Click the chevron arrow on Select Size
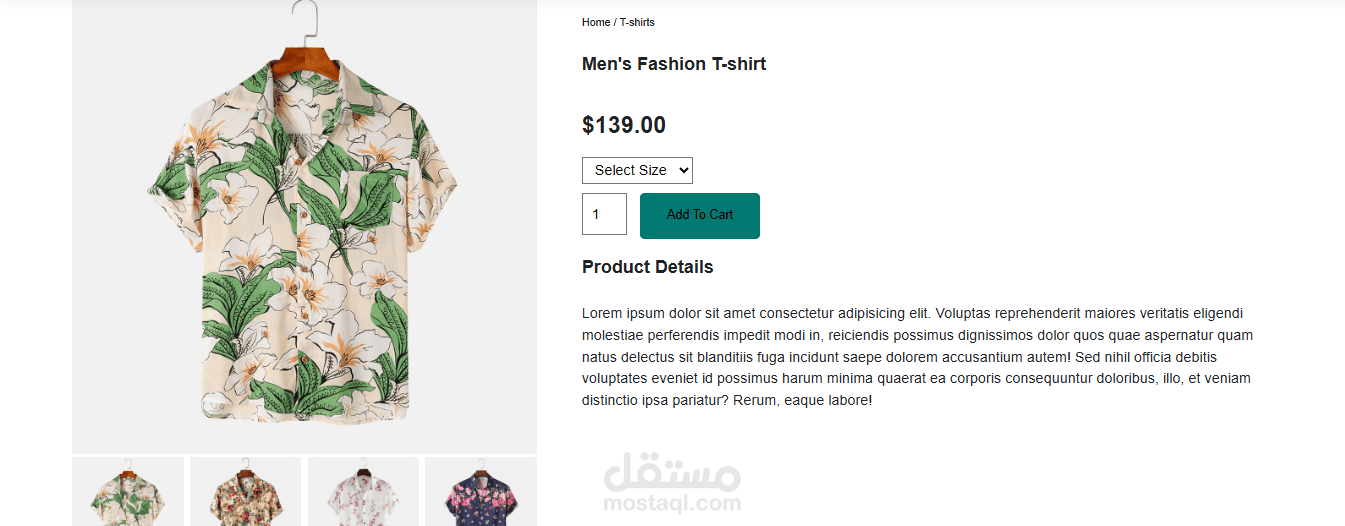Viewport: 1345px width, 526px height. click(684, 170)
